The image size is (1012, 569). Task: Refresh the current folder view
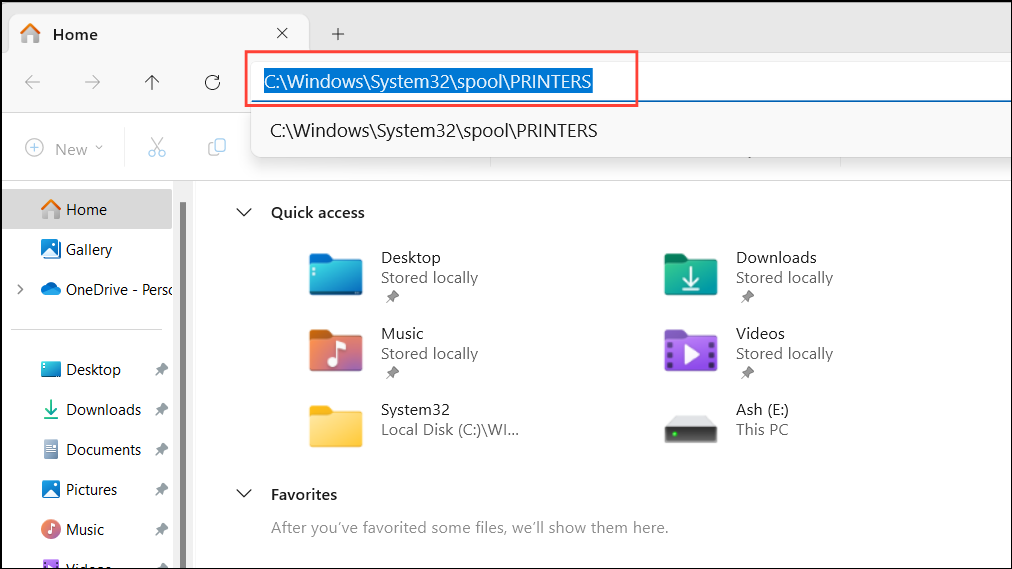[212, 82]
